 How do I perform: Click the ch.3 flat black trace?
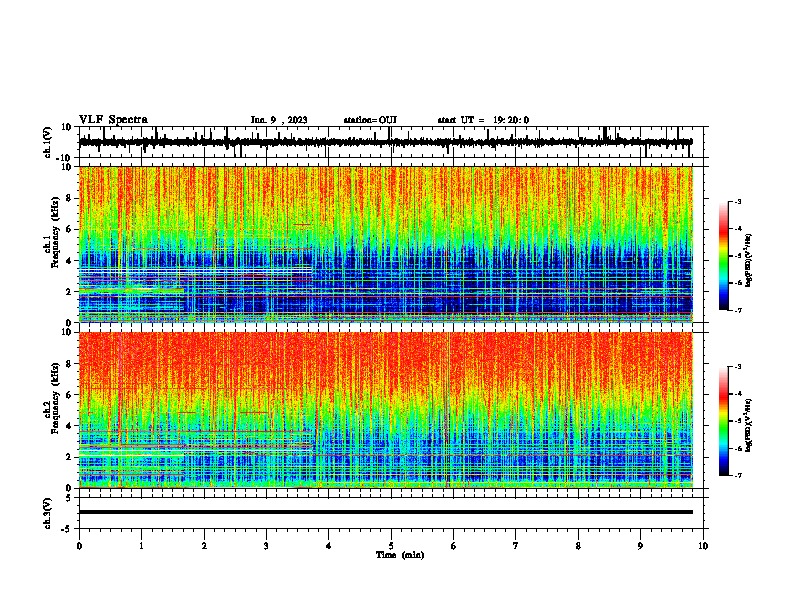[386, 512]
